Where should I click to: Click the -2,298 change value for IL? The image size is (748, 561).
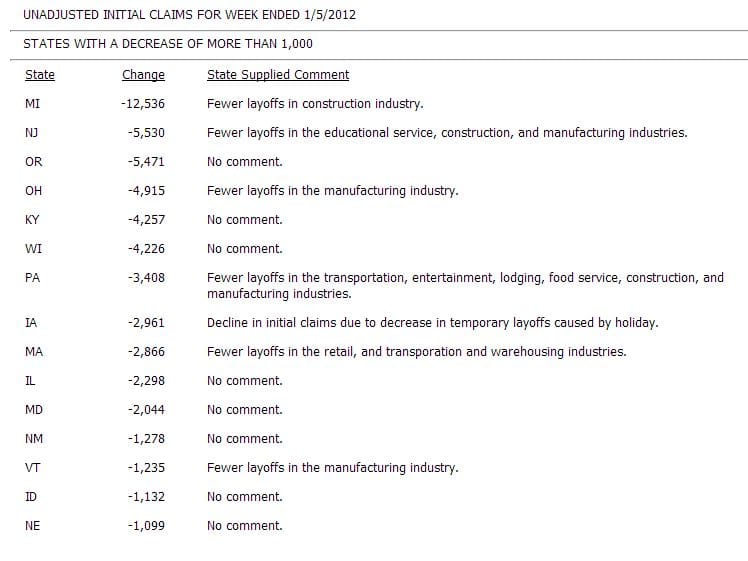(146, 381)
